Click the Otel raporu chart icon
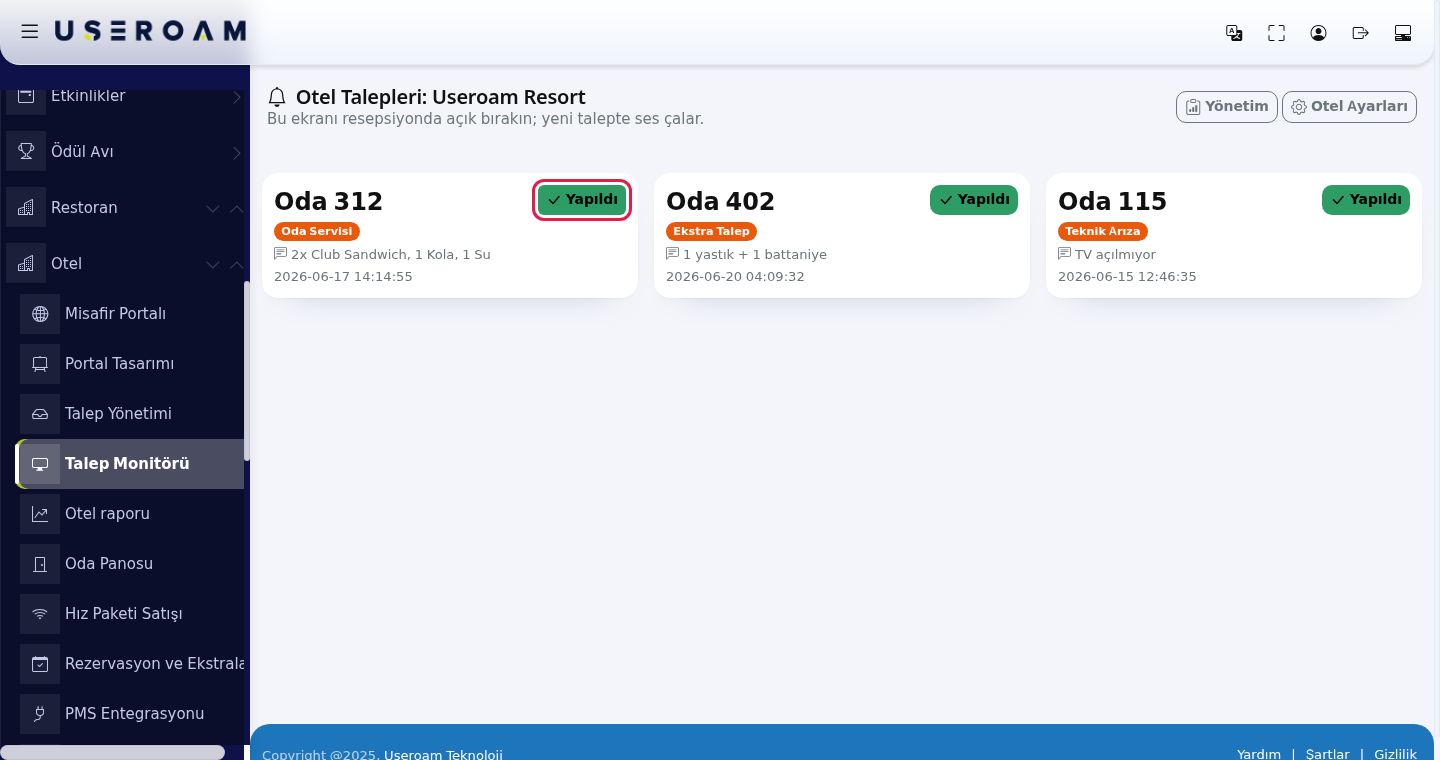Viewport: 1440px width, 760px height. 40,514
